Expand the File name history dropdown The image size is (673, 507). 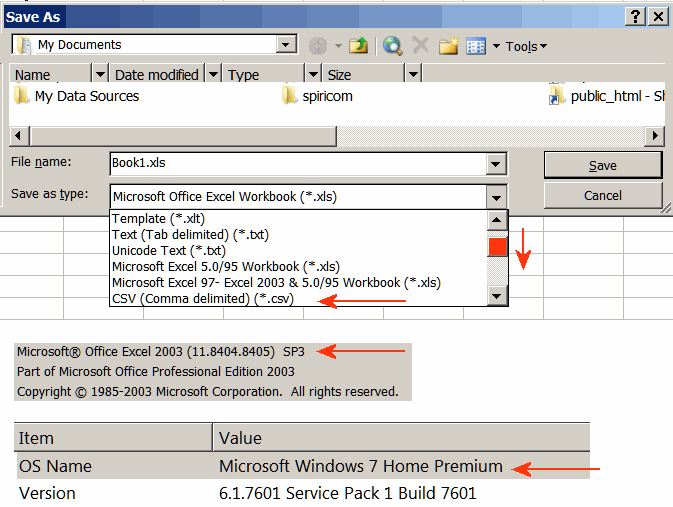tap(496, 164)
